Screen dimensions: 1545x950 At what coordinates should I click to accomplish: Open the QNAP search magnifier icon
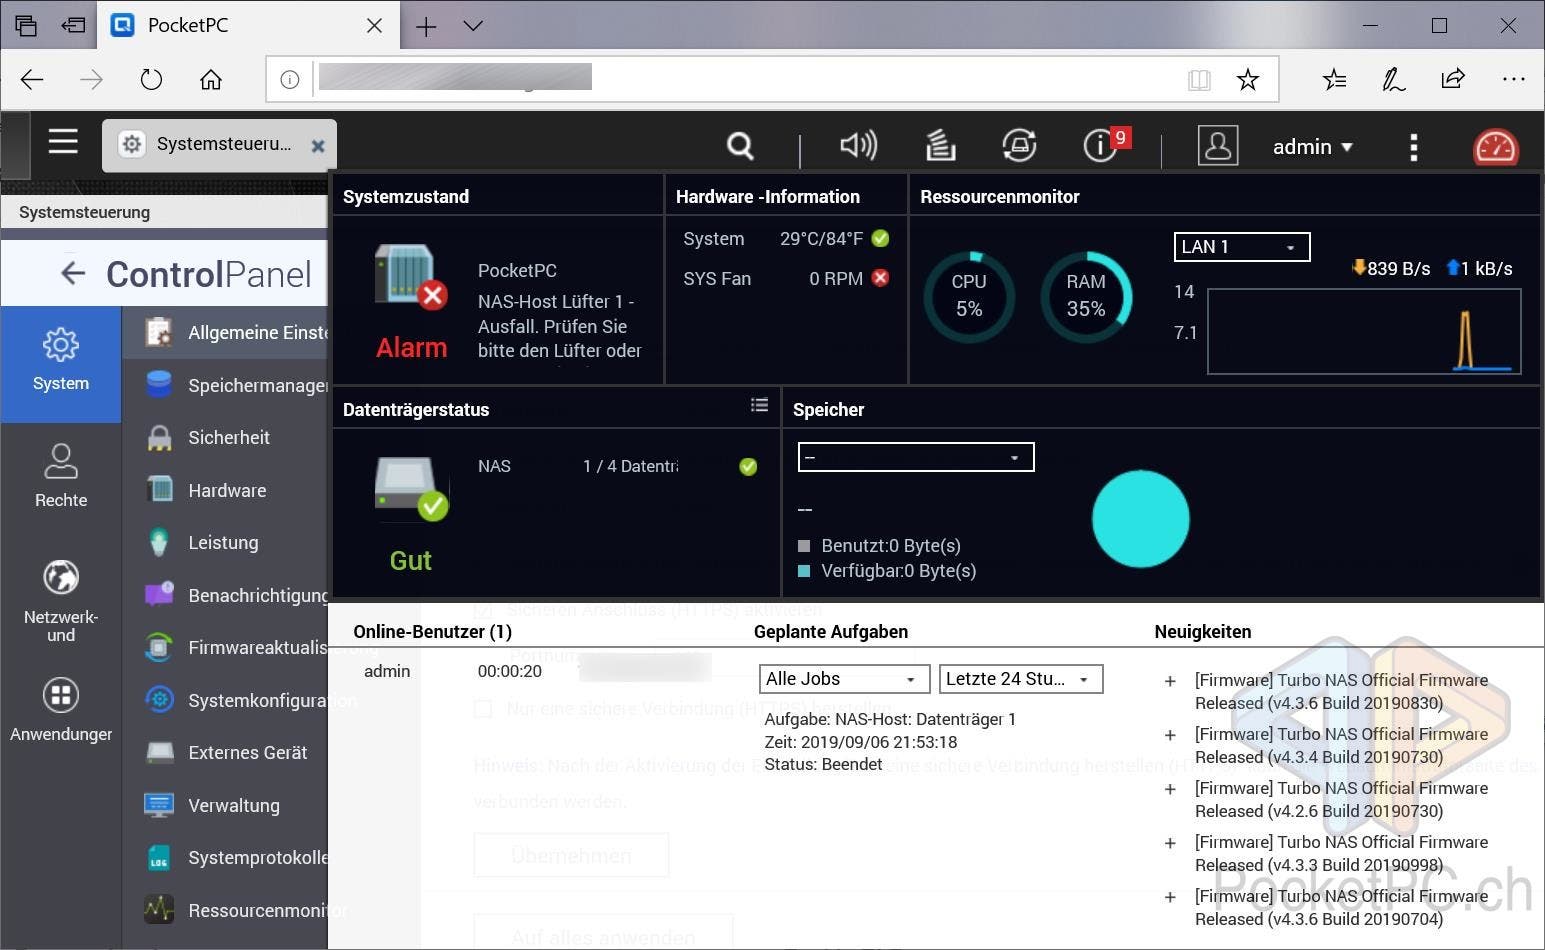[x=740, y=146]
